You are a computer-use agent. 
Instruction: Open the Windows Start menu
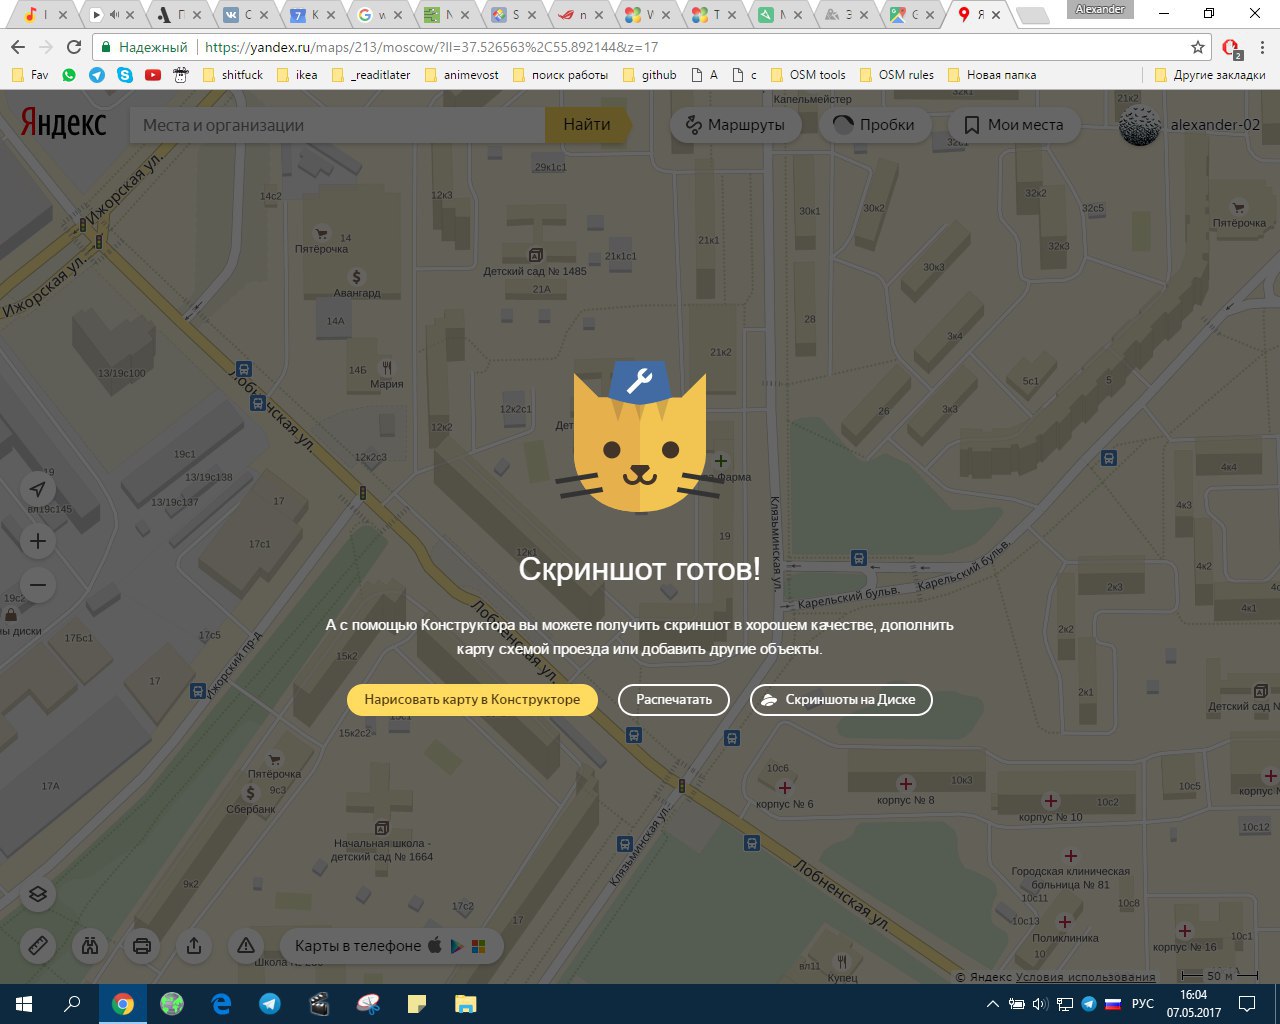(24, 1004)
